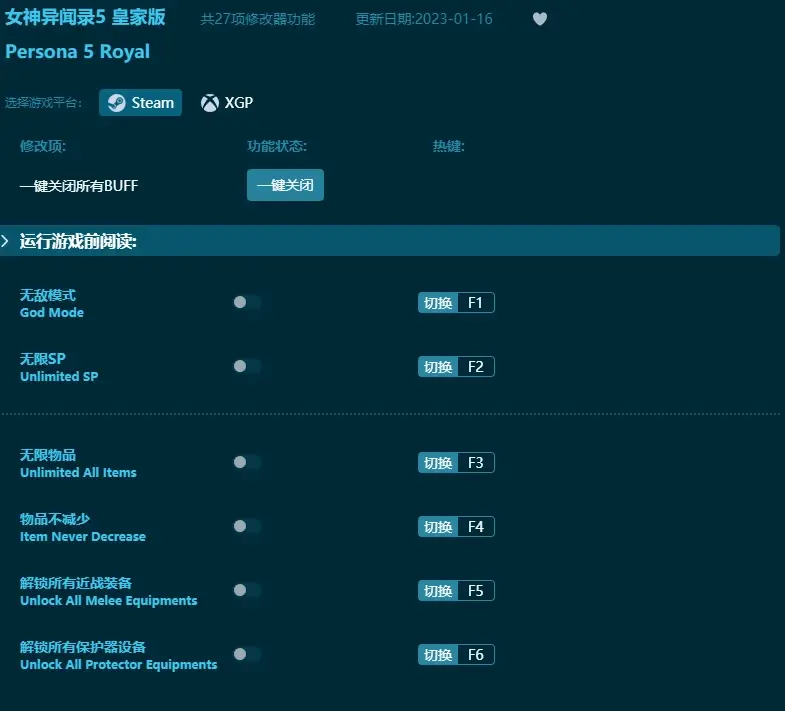Image resolution: width=785 pixels, height=711 pixels.
Task: Toggle Item Never Decrease switch
Action: click(x=247, y=526)
